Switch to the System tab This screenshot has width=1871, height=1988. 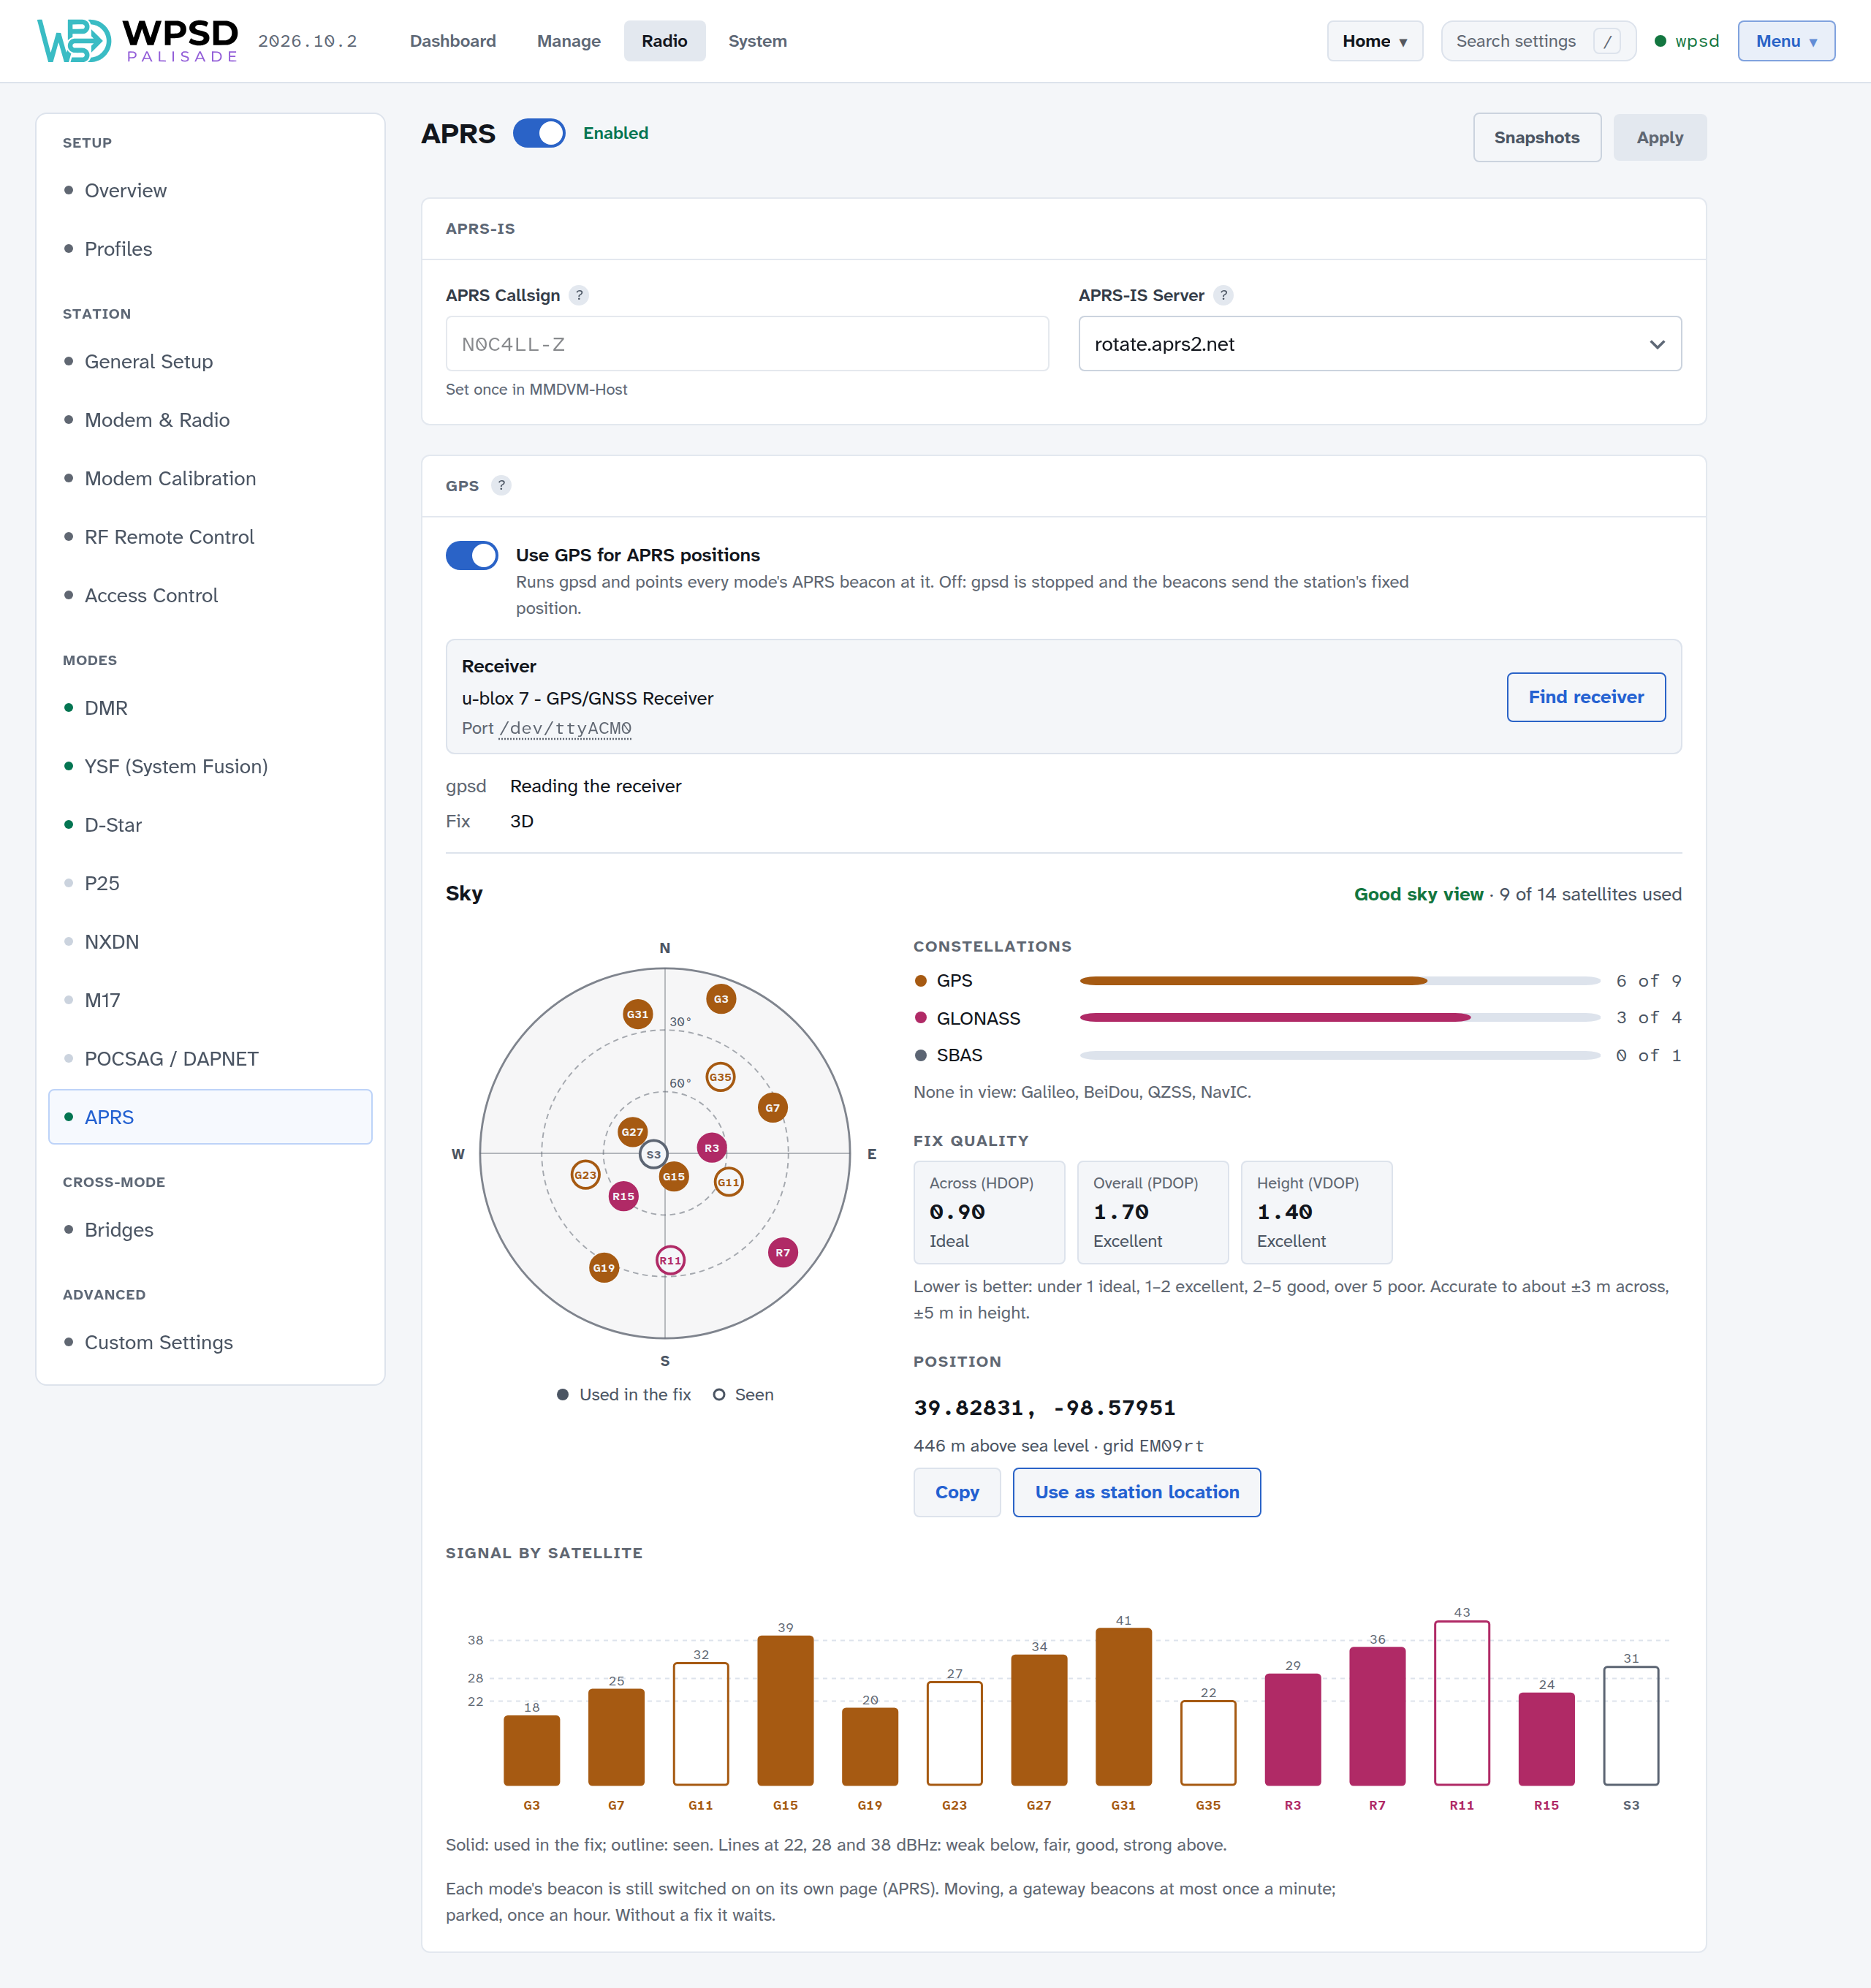point(757,41)
